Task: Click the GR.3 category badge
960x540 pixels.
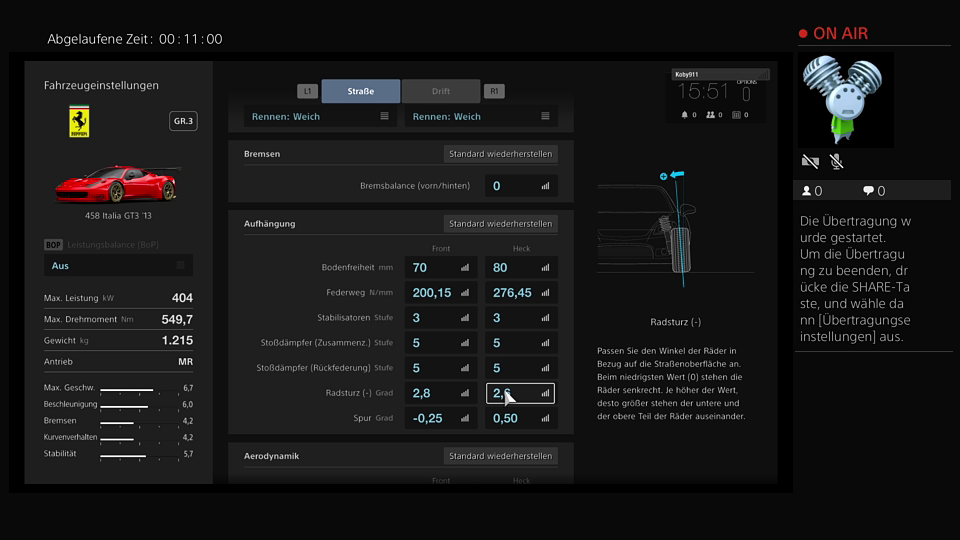Action: 183,121
